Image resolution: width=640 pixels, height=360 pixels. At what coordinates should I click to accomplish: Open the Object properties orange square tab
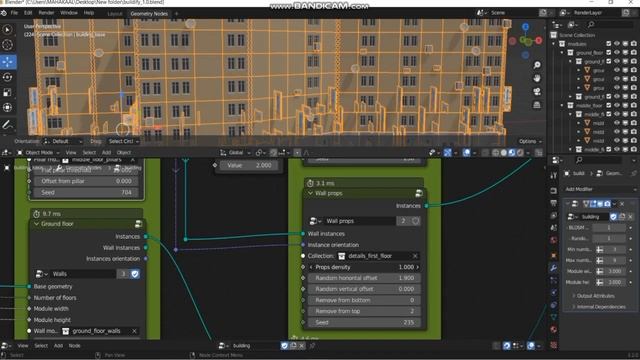click(553, 256)
